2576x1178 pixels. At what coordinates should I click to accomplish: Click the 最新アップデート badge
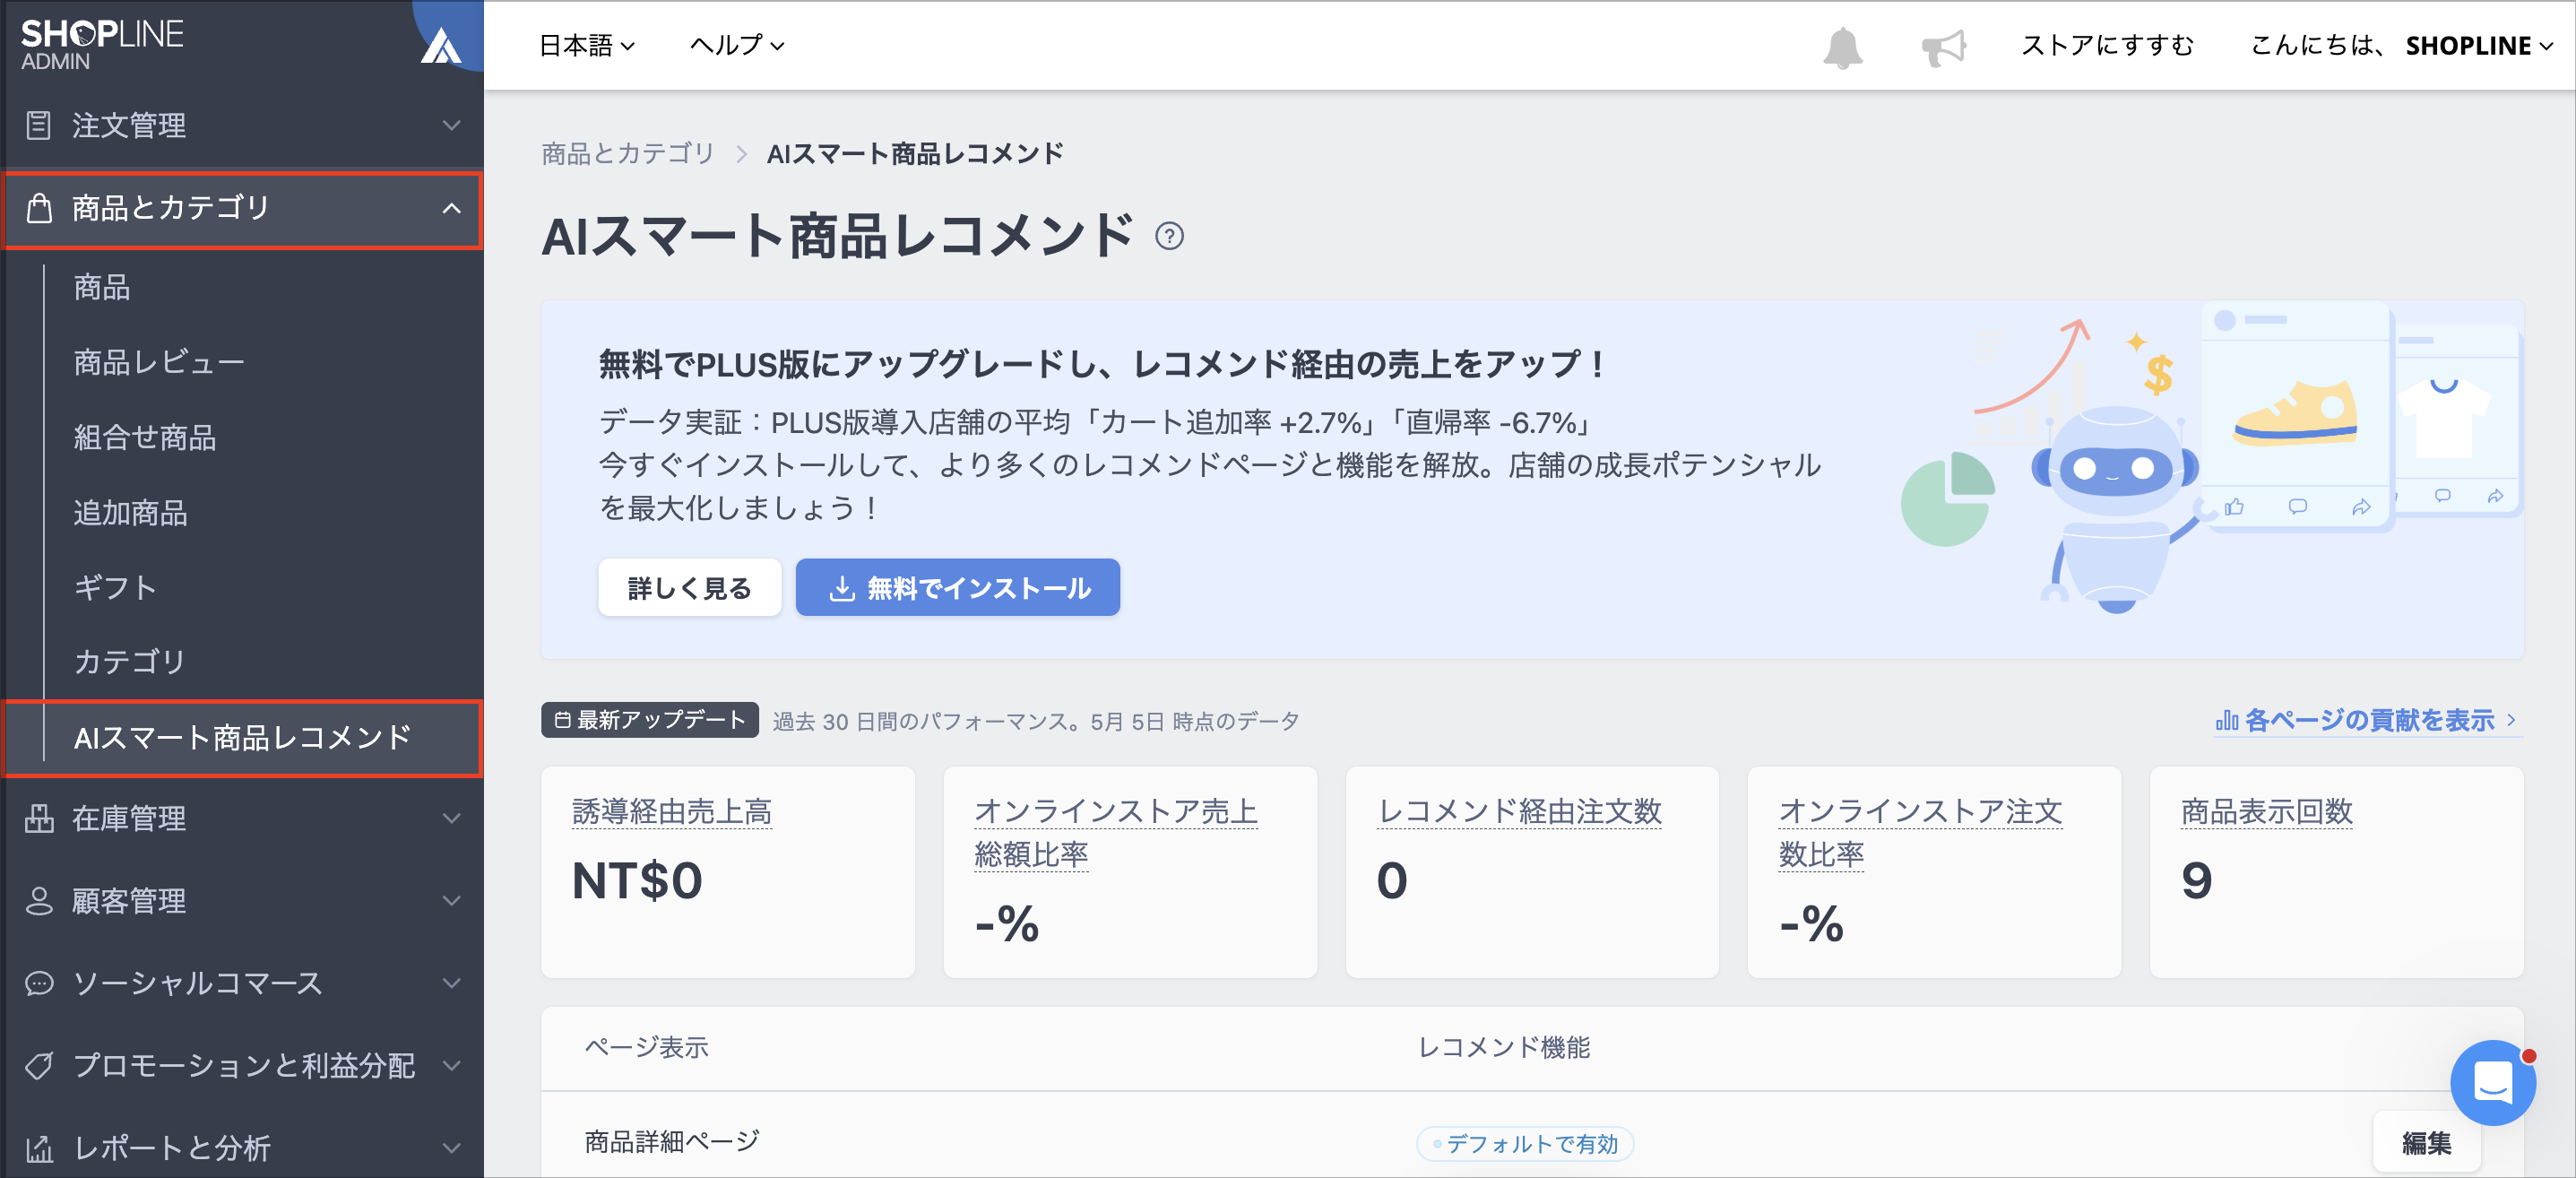point(650,720)
